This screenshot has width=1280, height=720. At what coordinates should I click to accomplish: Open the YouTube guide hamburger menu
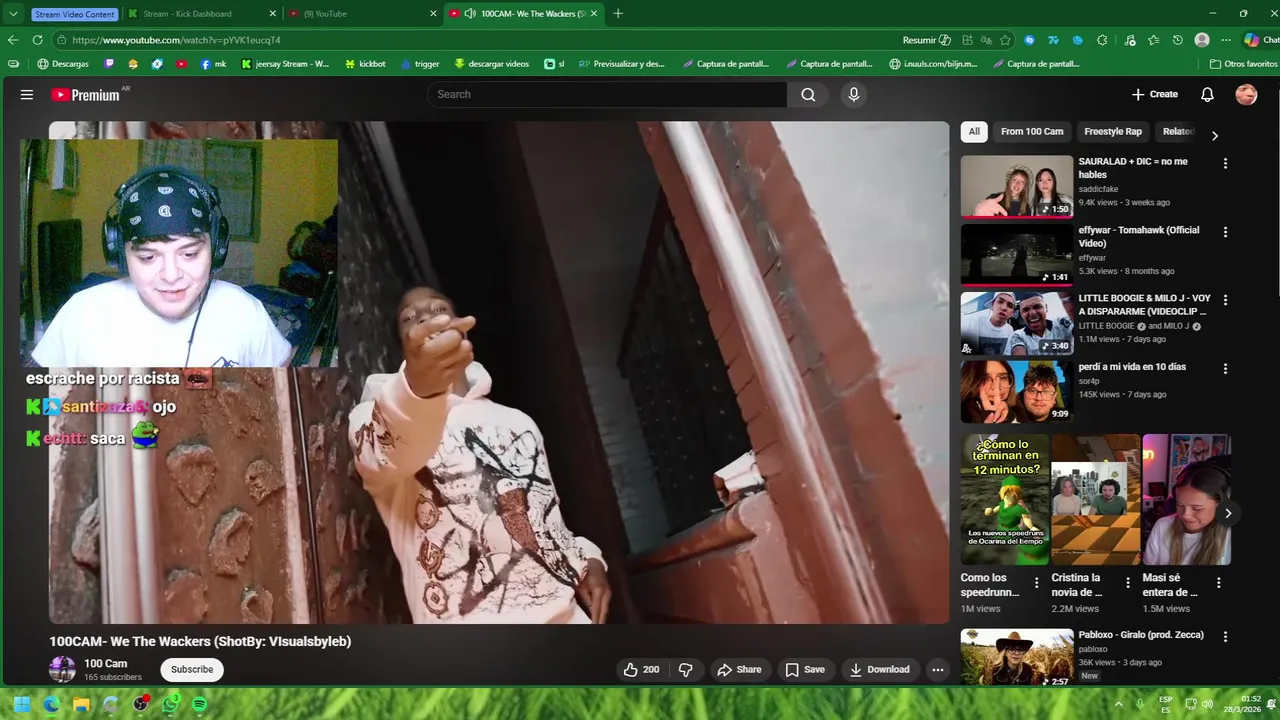[x=27, y=94]
